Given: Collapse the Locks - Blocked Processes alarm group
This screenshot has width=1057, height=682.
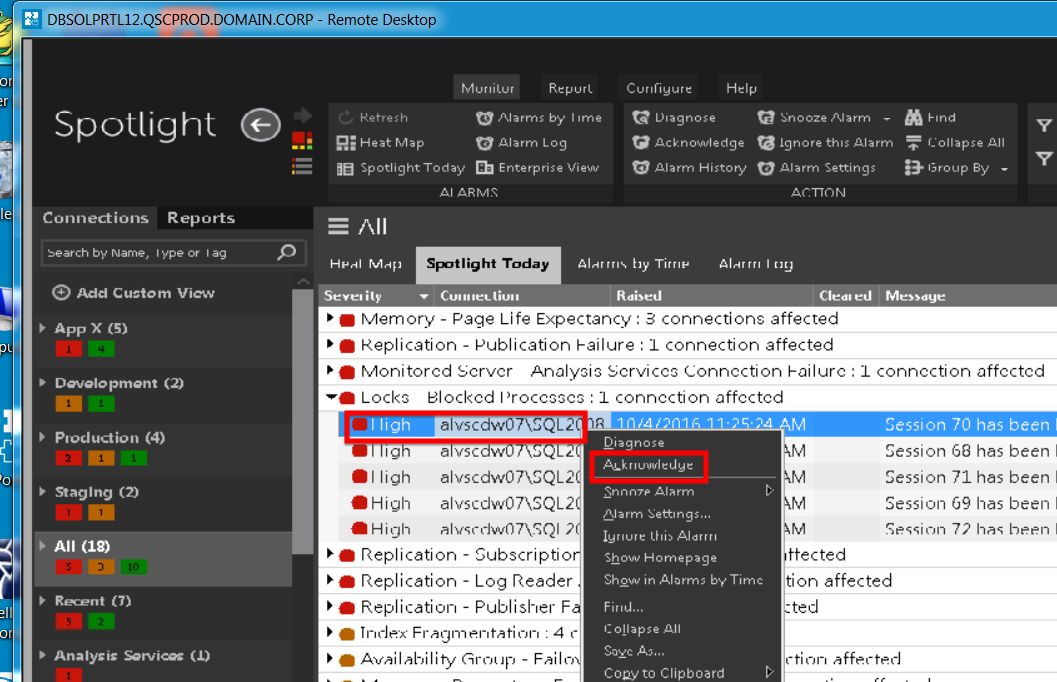Looking at the screenshot, I should 331,397.
